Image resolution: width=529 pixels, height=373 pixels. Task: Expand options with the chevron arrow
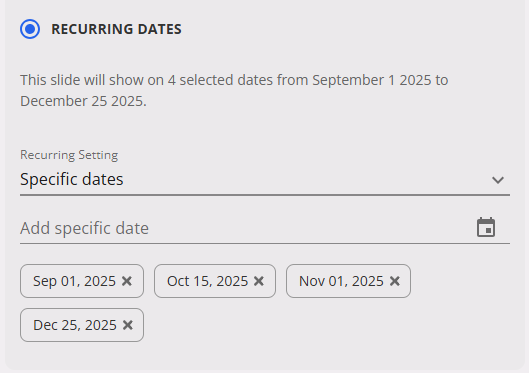pos(498,180)
